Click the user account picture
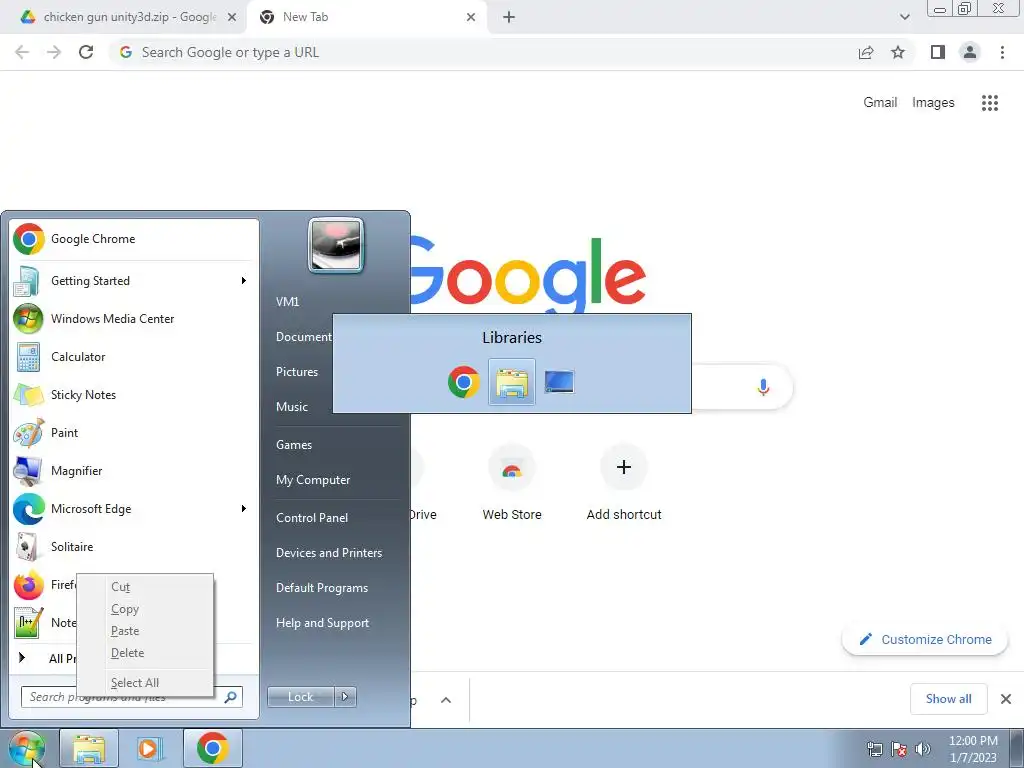This screenshot has width=1024, height=768. [x=336, y=245]
